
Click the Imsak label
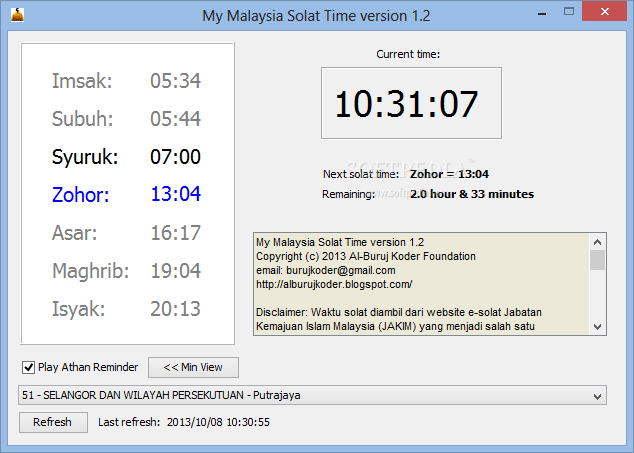[82, 81]
